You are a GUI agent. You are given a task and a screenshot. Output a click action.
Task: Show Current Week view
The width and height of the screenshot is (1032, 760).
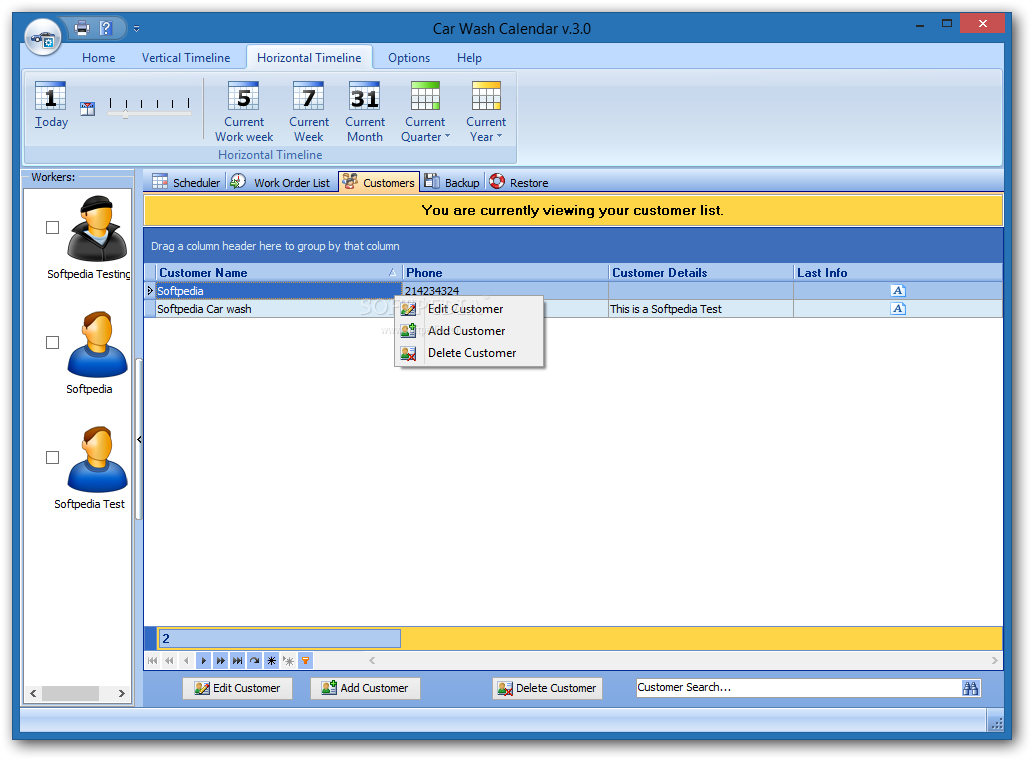coord(309,111)
